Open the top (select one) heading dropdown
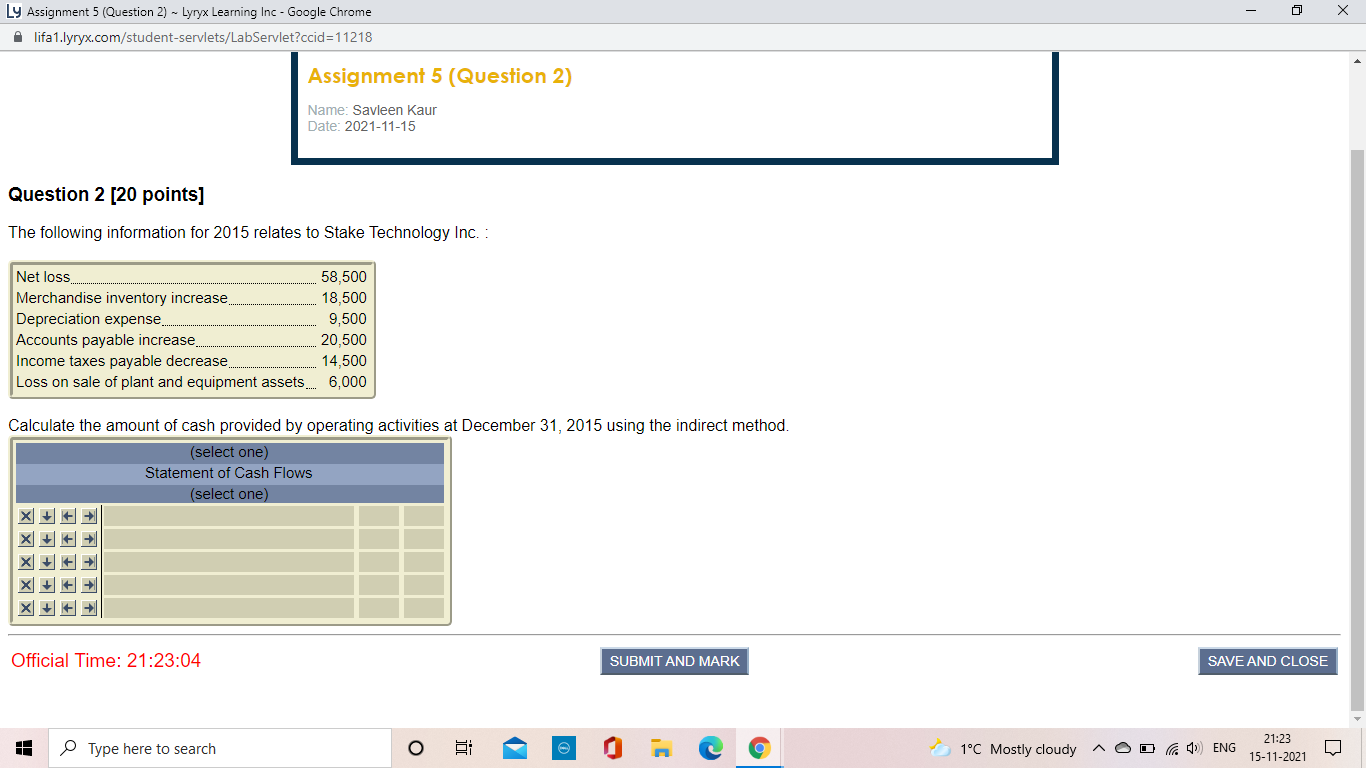 (228, 451)
